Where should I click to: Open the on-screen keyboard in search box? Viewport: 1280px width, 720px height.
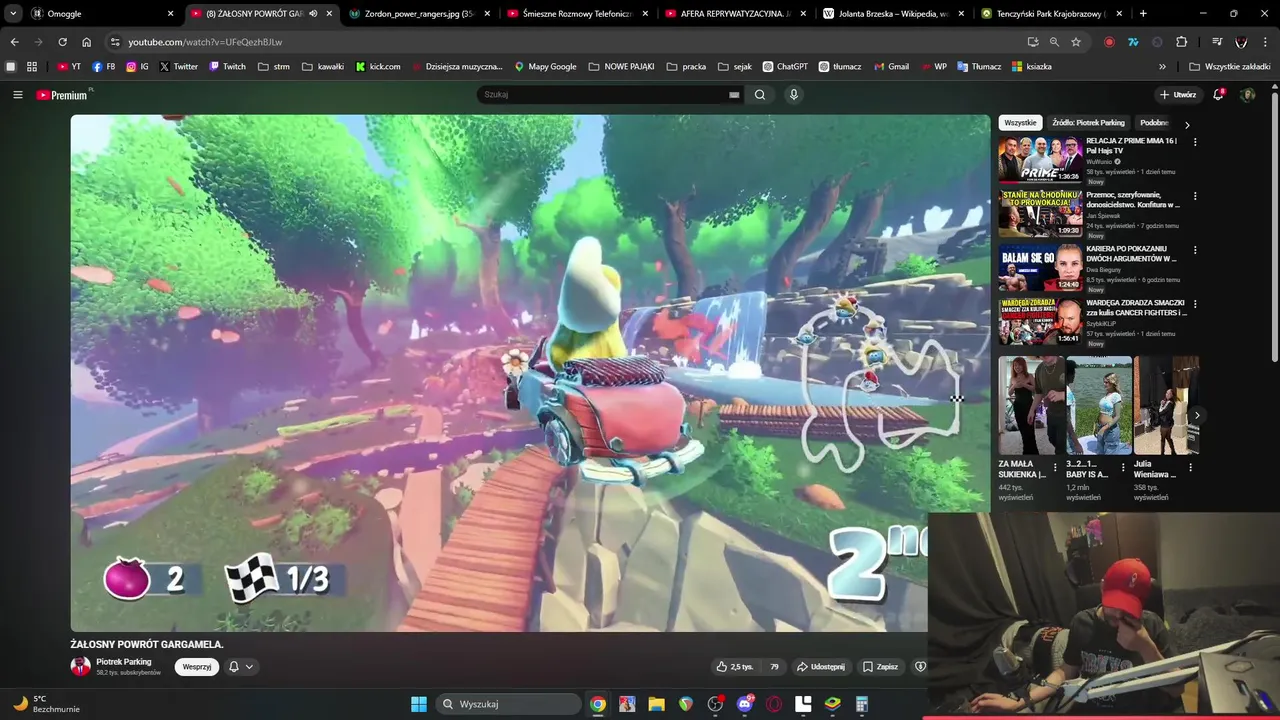pyautogui.click(x=734, y=95)
